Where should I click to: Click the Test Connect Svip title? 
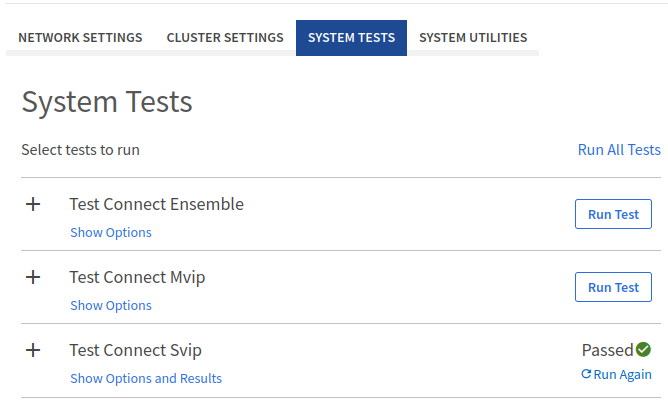135,350
